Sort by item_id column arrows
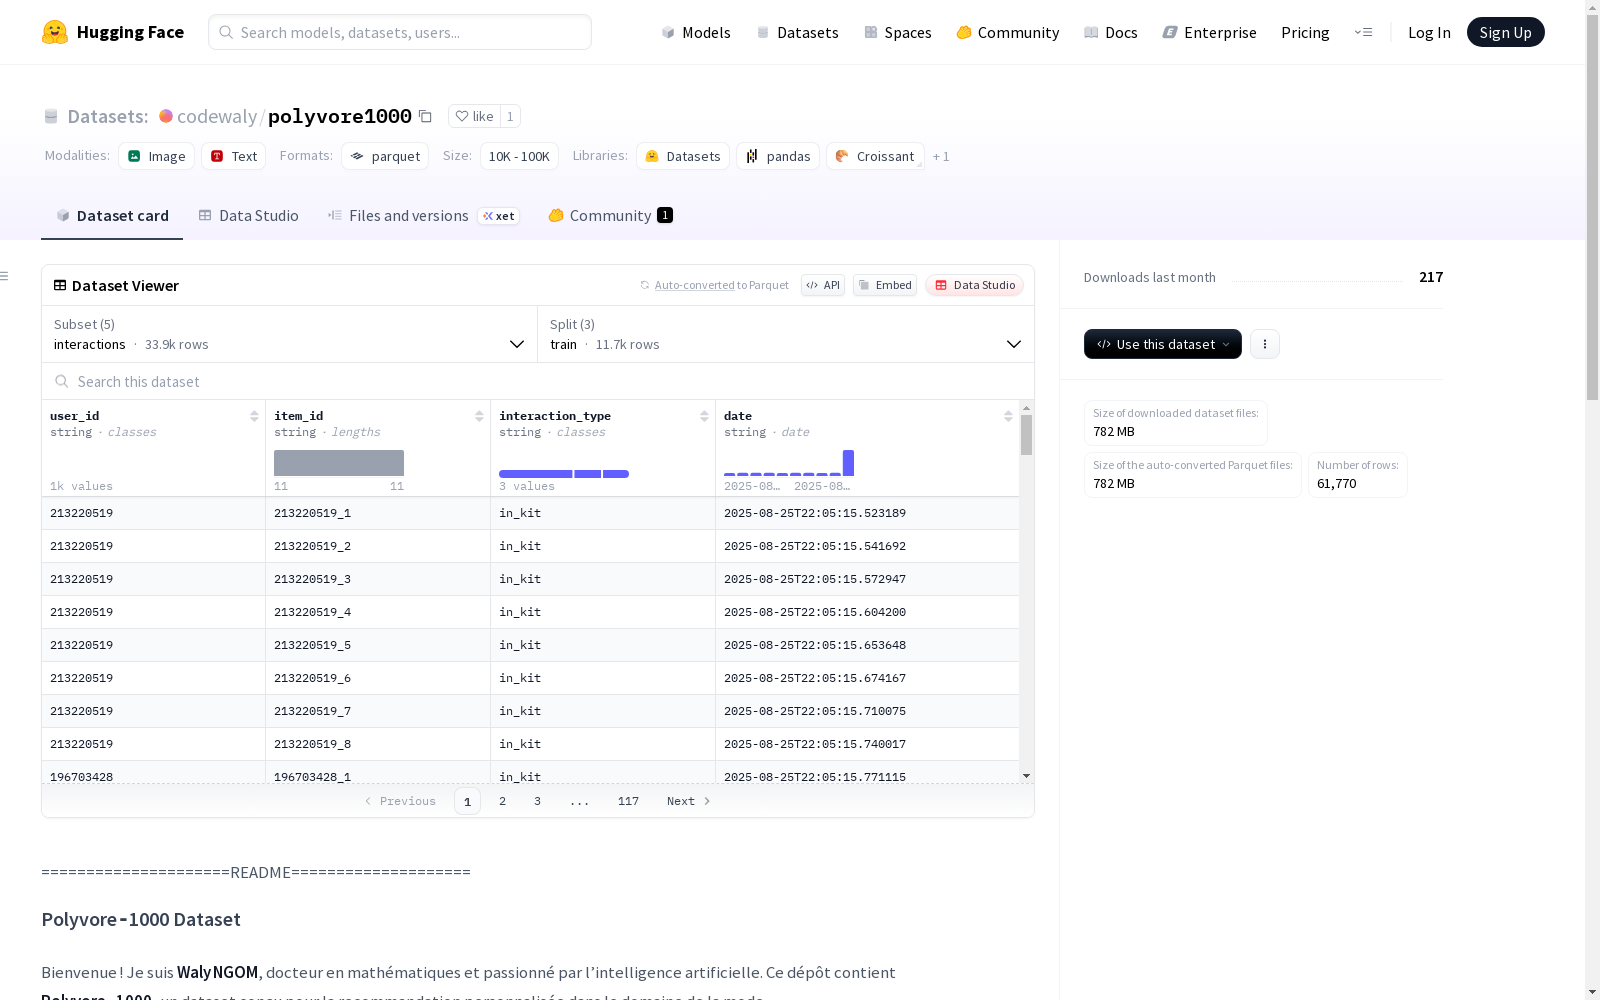Viewport: 1600px width, 1000px height. click(479, 416)
